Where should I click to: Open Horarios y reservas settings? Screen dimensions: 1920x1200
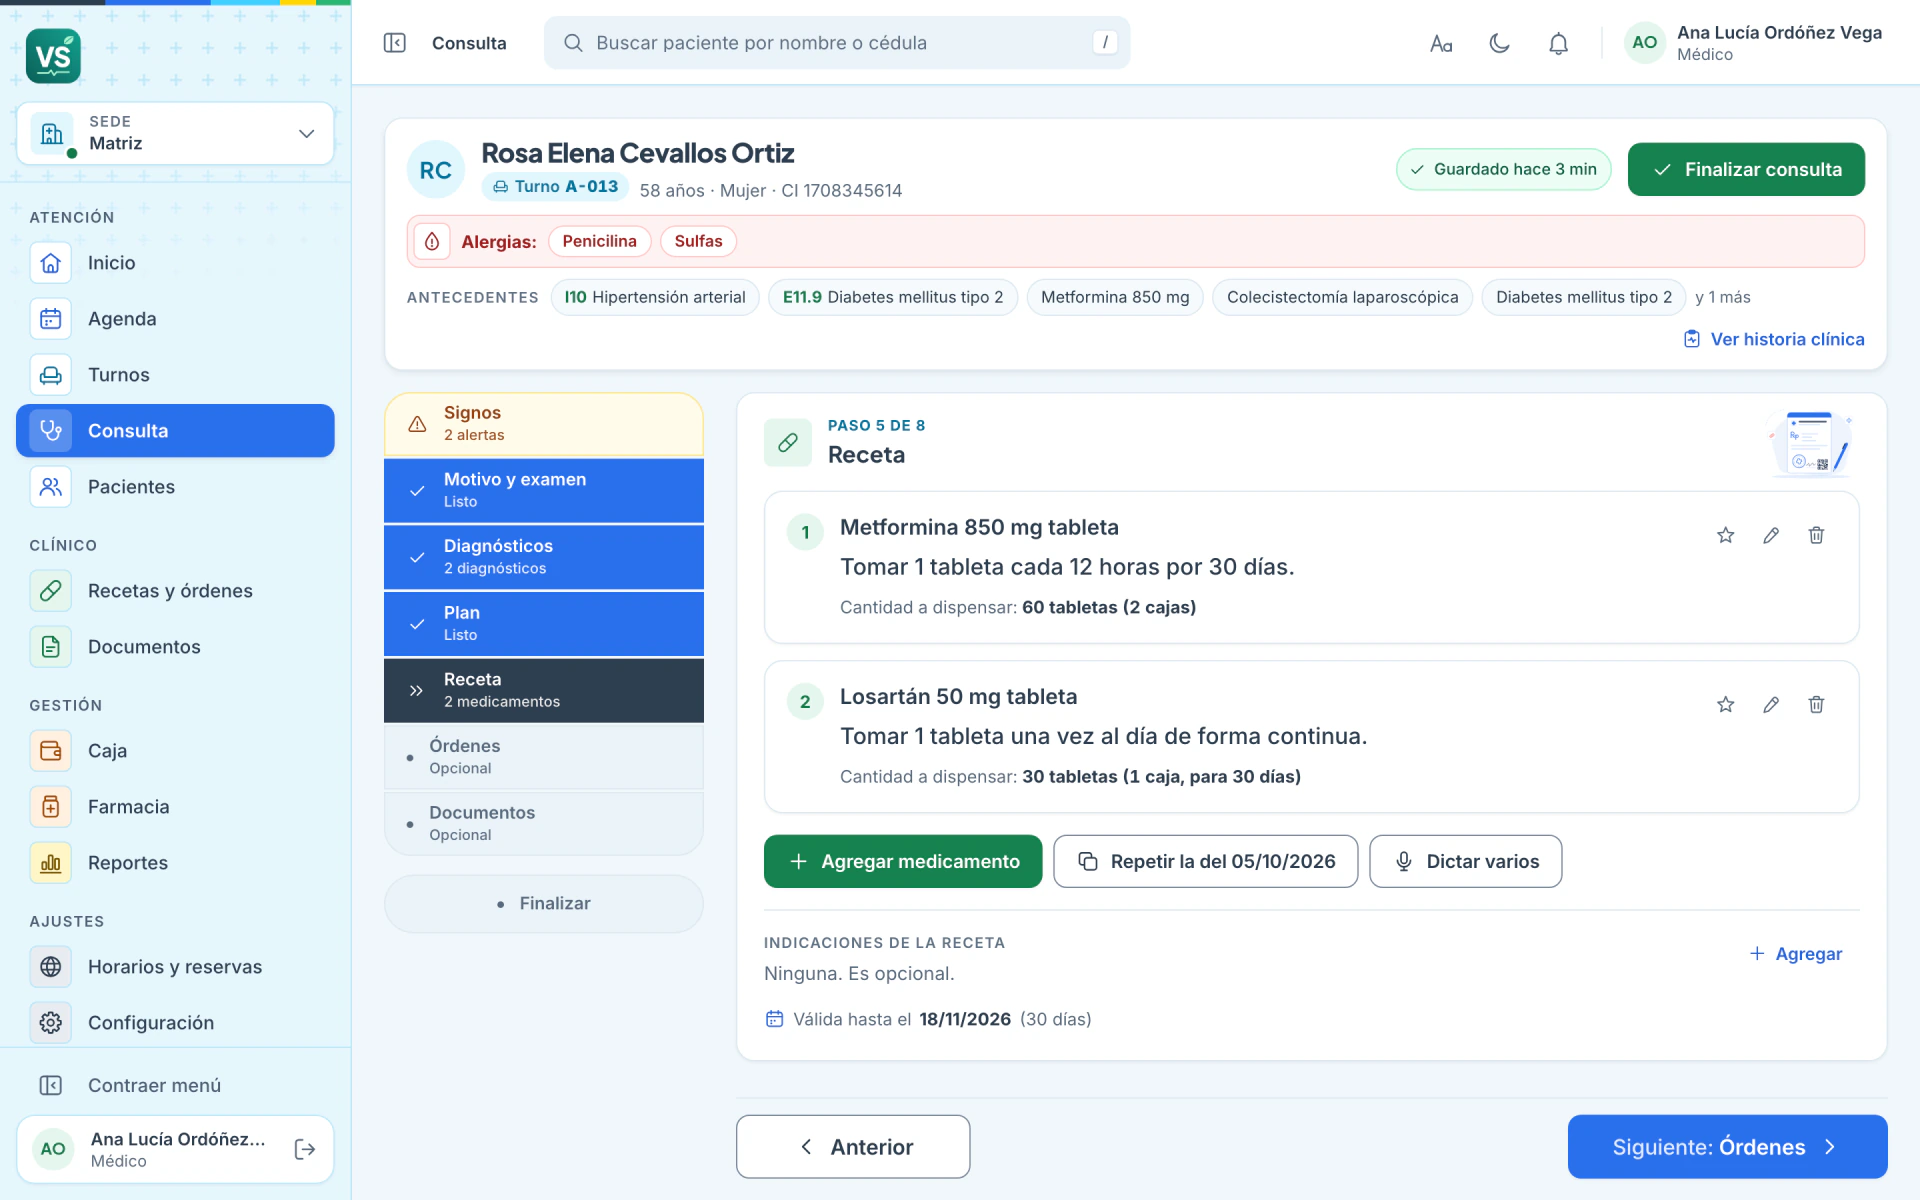175,967
